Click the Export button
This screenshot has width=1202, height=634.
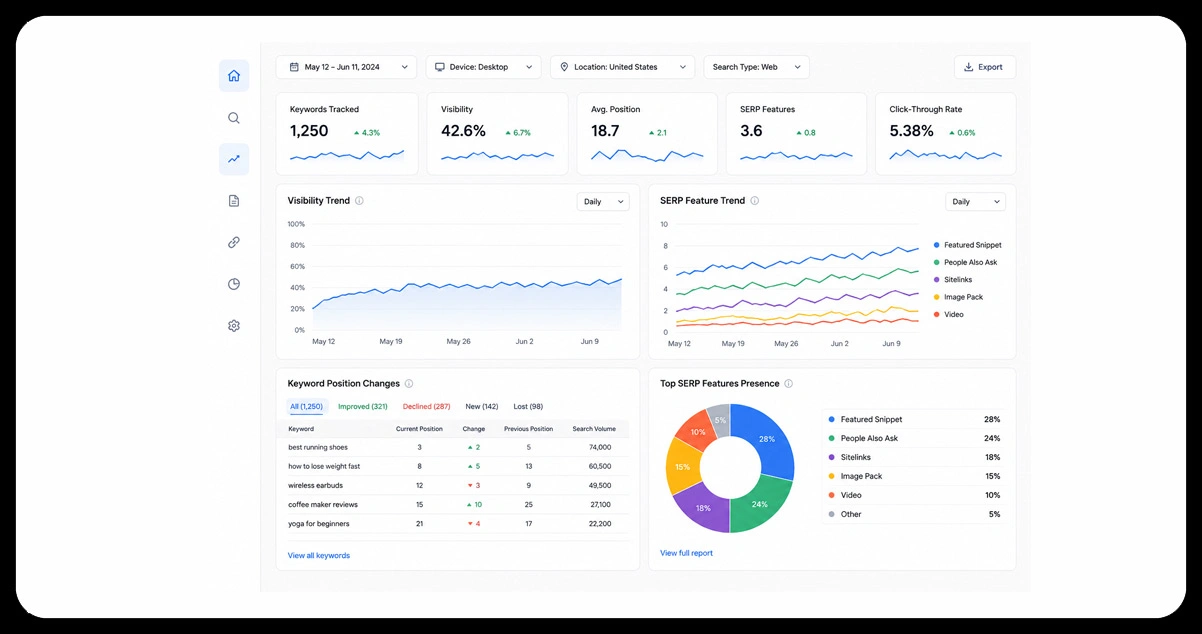point(984,67)
